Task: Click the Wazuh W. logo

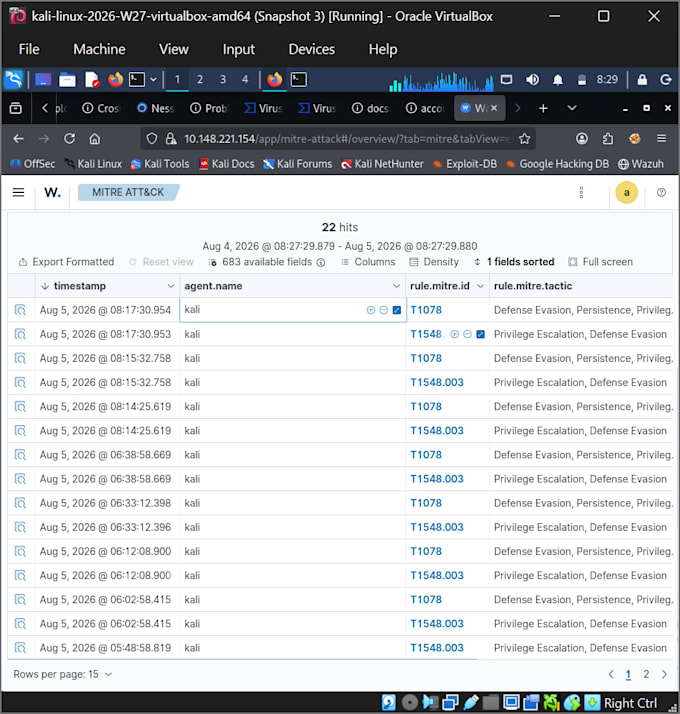Action: pos(52,193)
